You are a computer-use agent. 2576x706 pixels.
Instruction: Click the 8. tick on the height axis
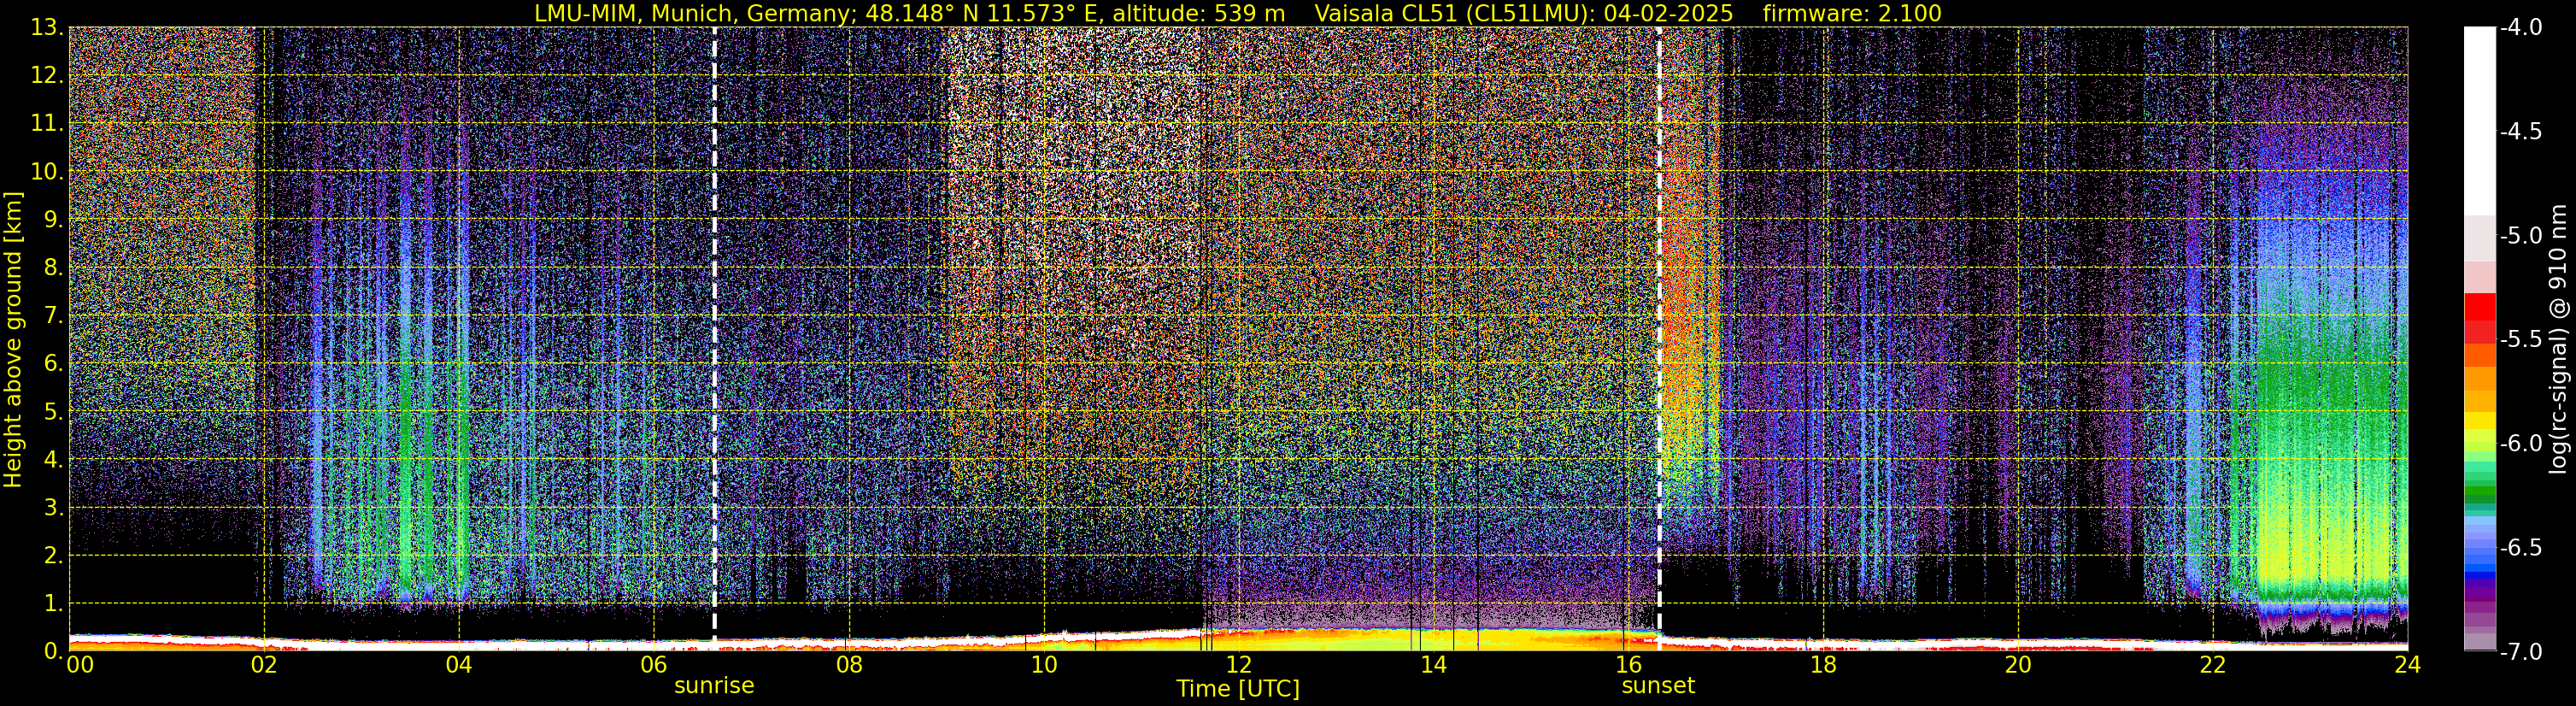tap(55, 267)
